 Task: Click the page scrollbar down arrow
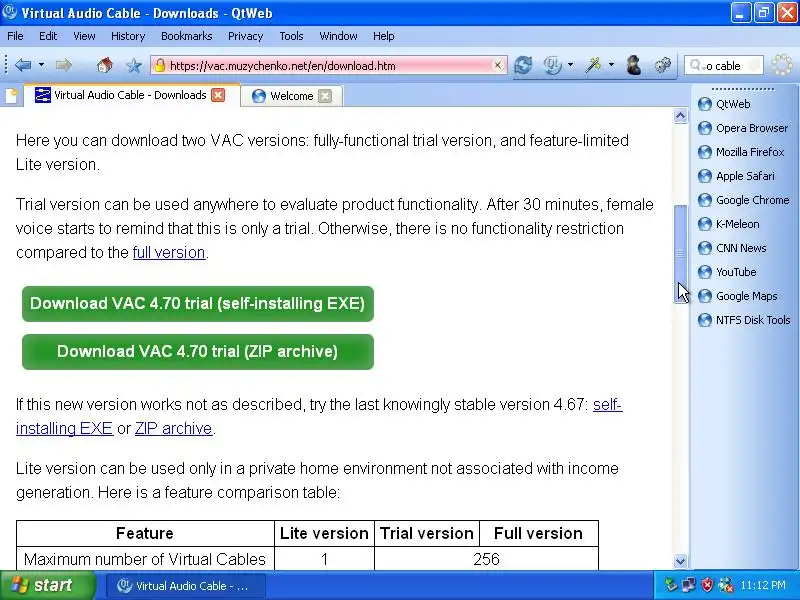[680, 561]
